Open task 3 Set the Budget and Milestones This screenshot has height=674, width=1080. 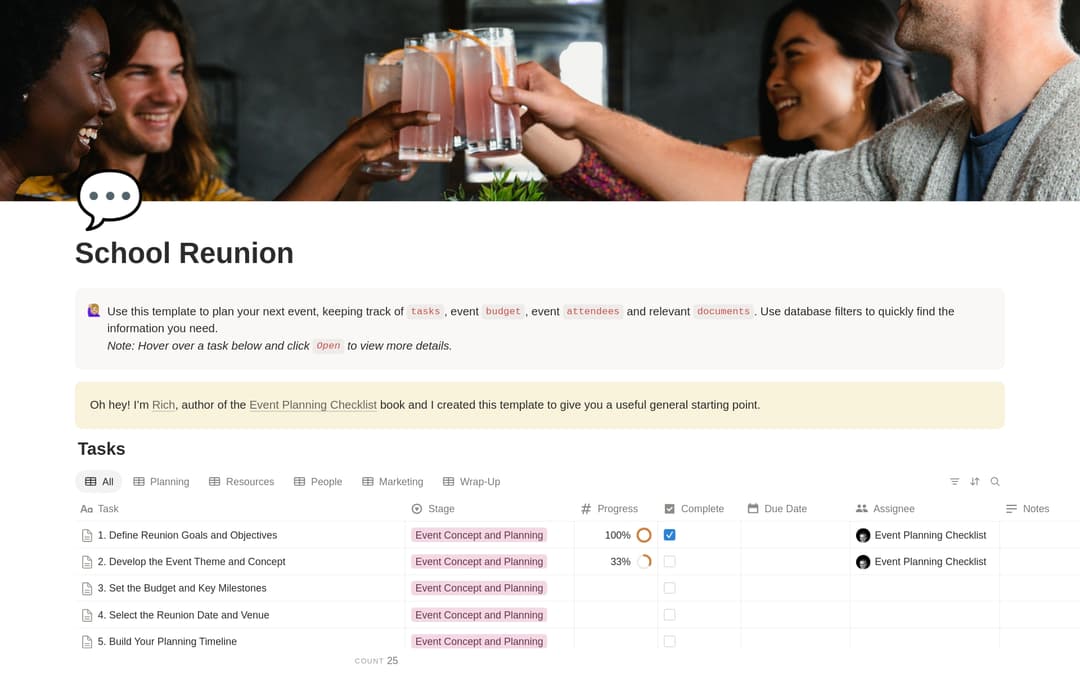(182, 588)
